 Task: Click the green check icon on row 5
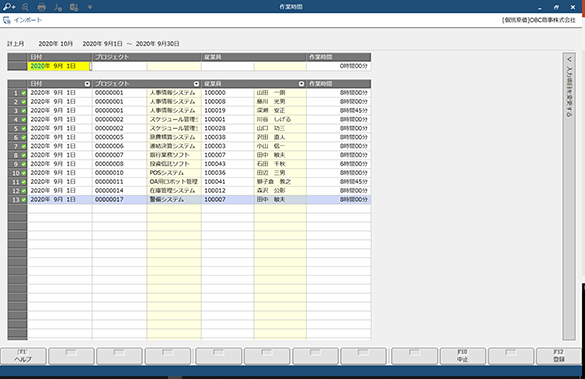pos(24,129)
